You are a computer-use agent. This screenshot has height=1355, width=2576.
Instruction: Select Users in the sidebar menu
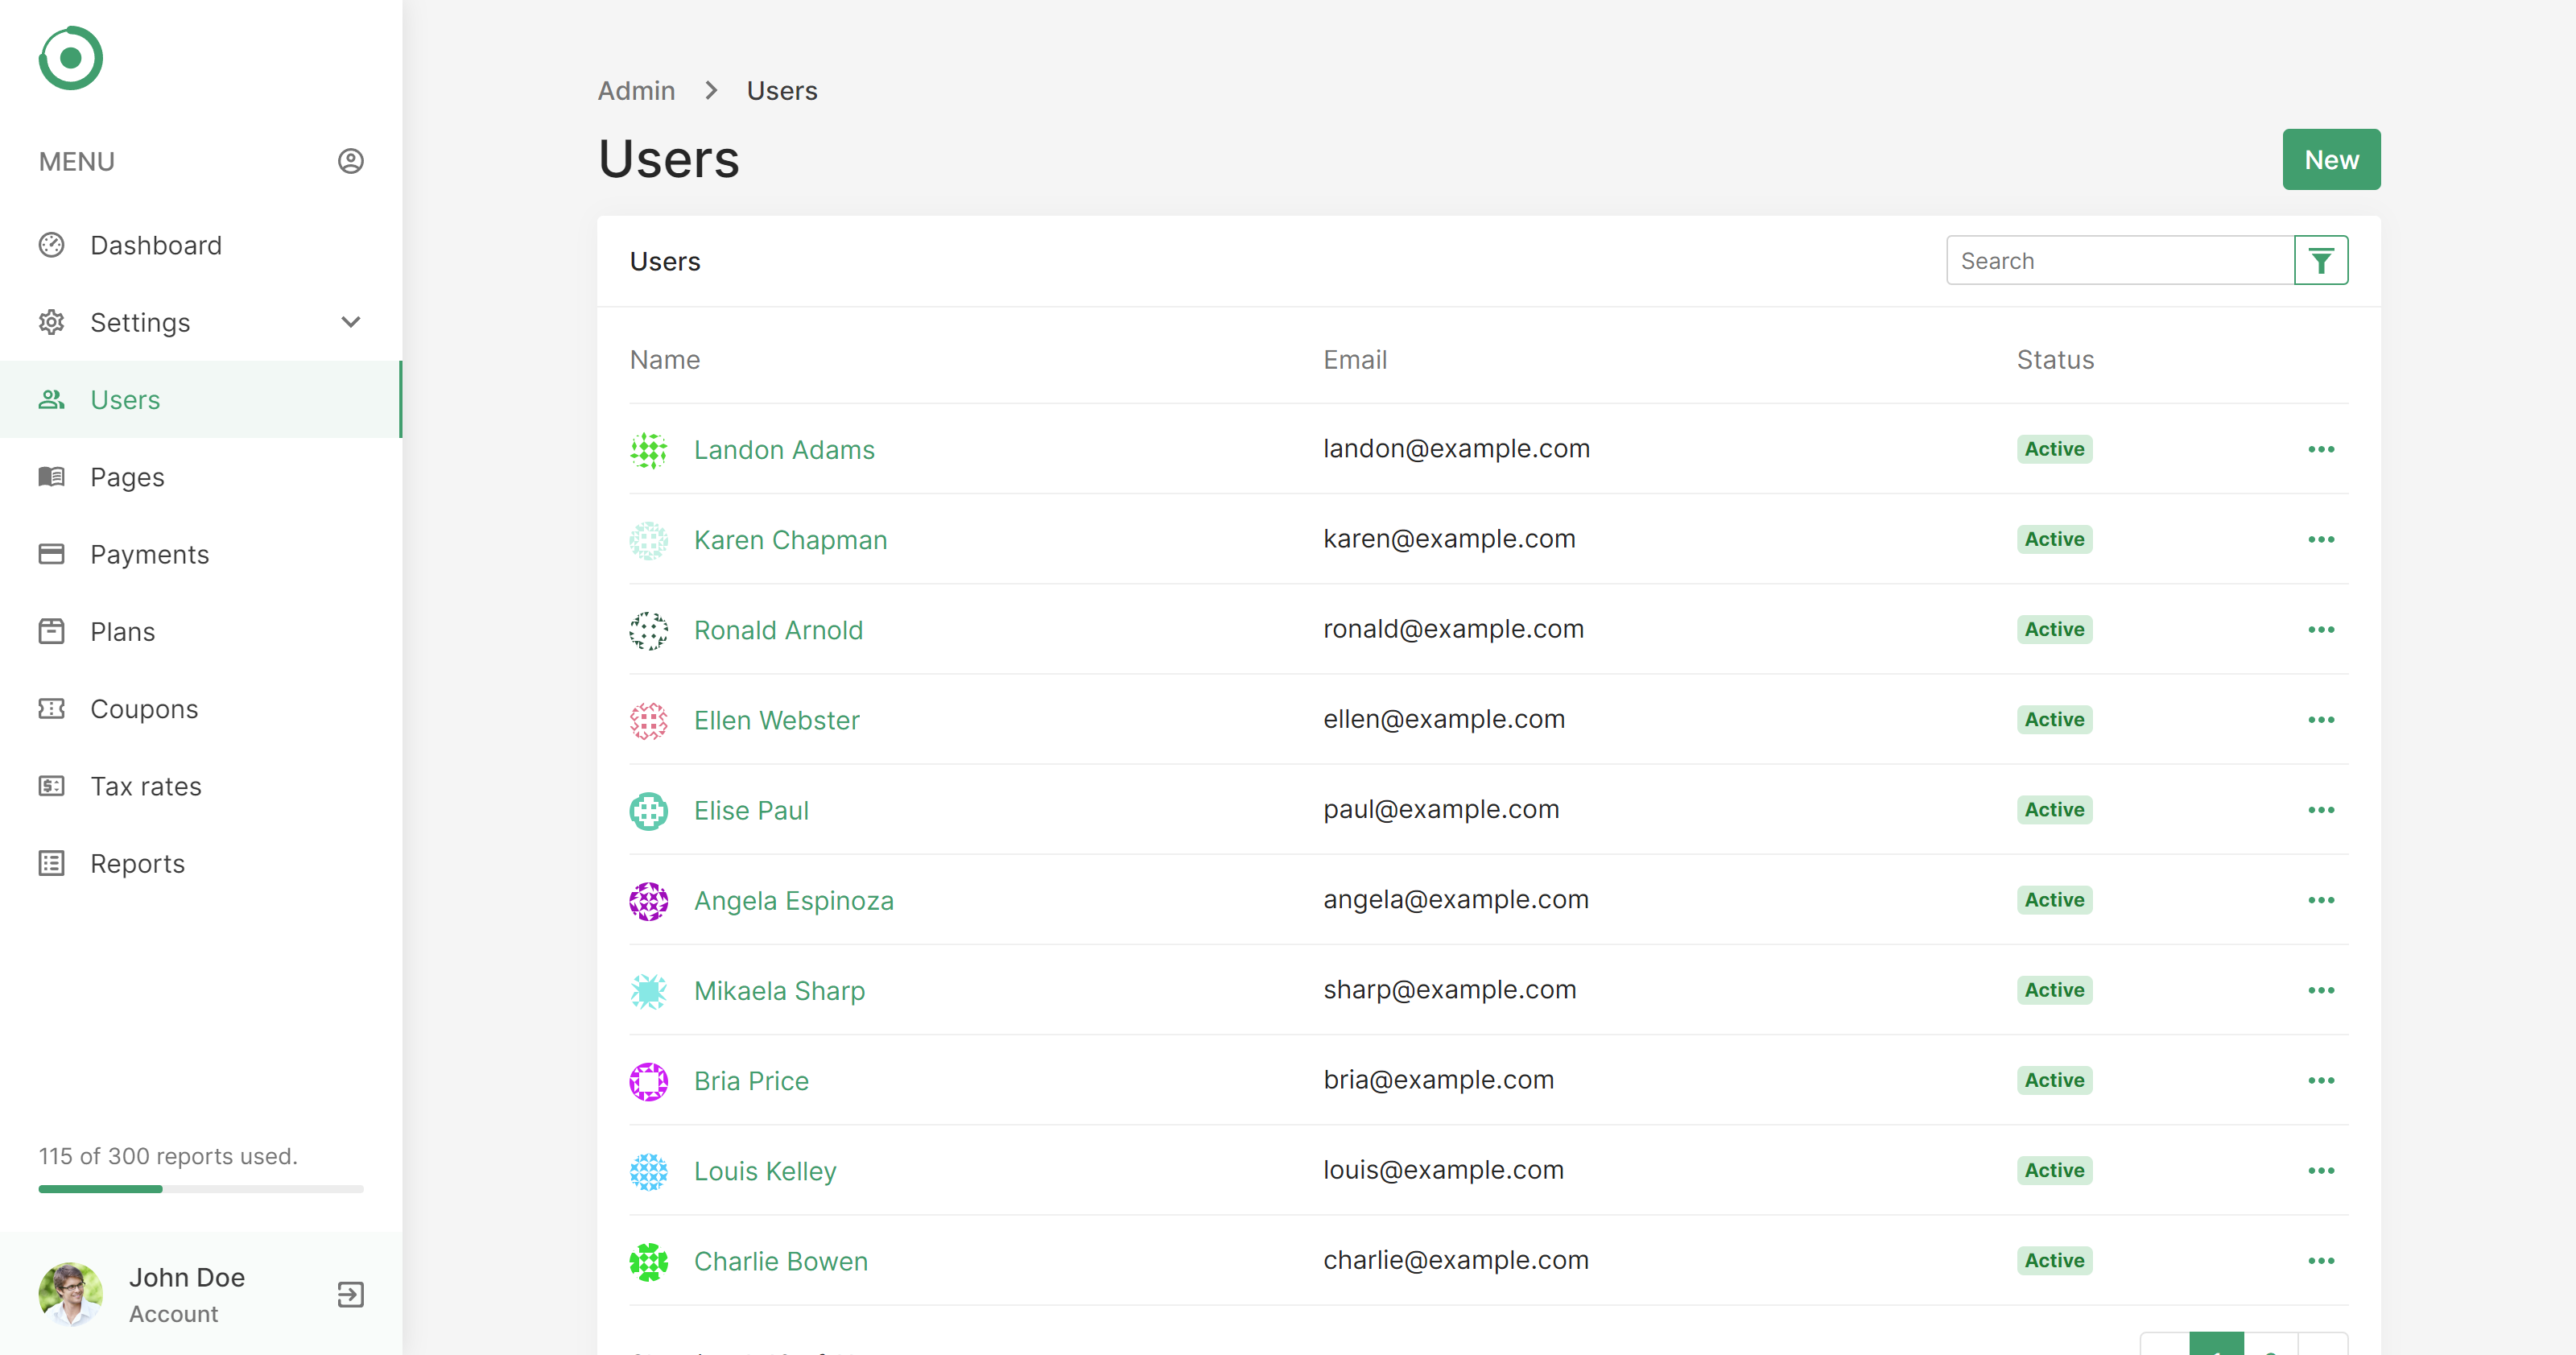(x=201, y=399)
